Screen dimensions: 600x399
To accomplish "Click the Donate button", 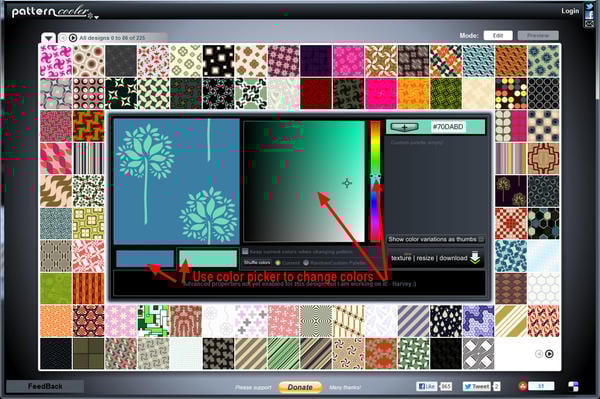I will point(300,387).
